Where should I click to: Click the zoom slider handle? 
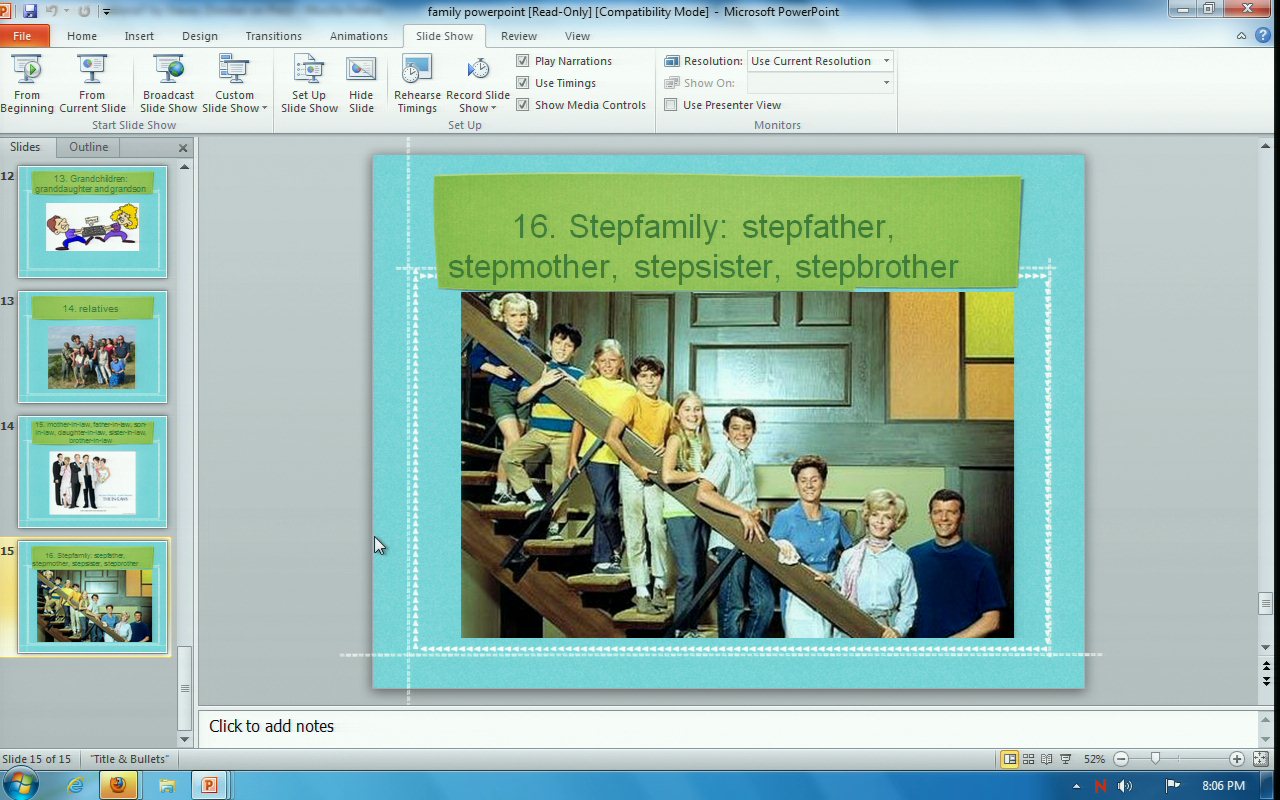[x=1155, y=759]
